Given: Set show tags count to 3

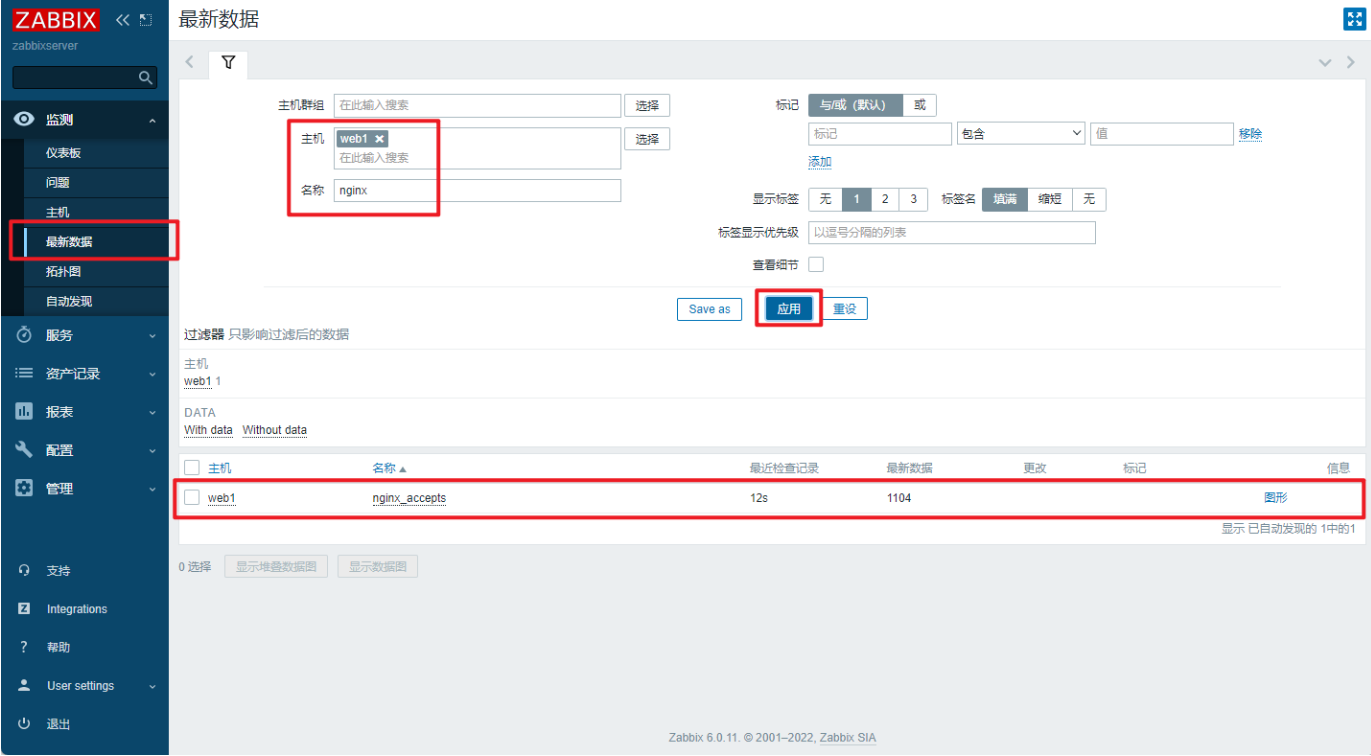Looking at the screenshot, I should (x=913, y=199).
